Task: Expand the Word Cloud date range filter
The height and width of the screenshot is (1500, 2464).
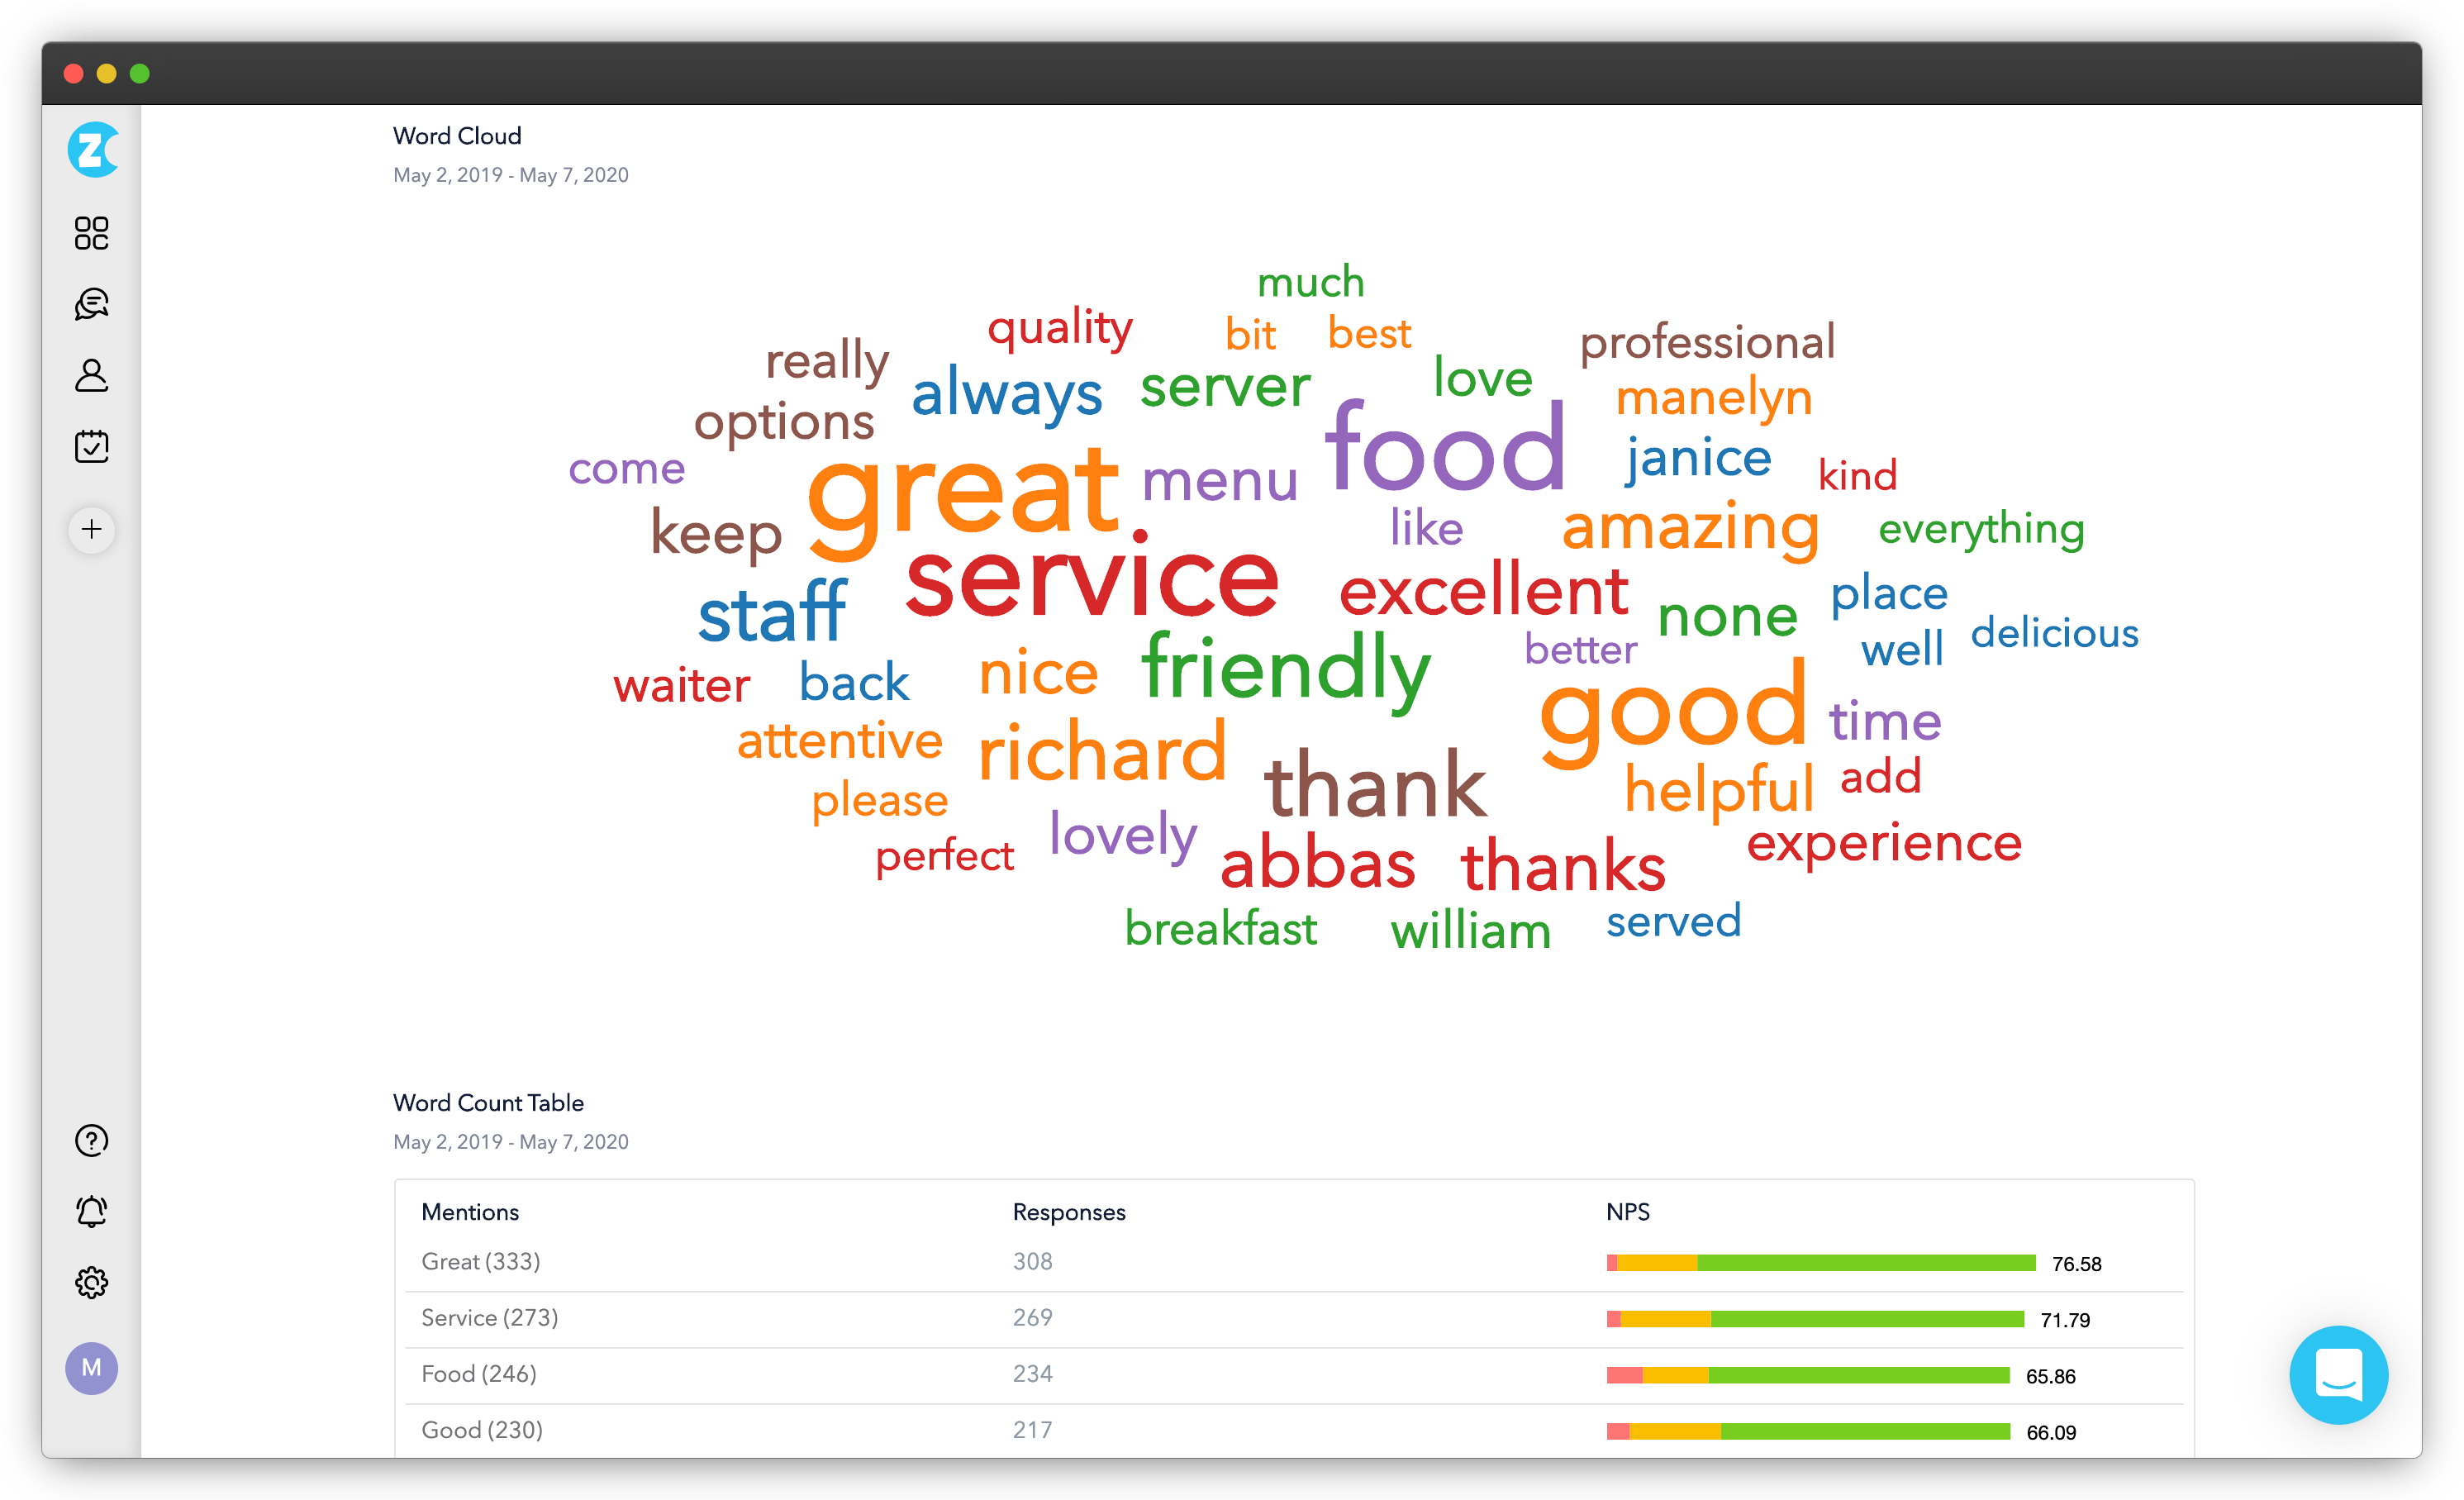Action: 512,174
